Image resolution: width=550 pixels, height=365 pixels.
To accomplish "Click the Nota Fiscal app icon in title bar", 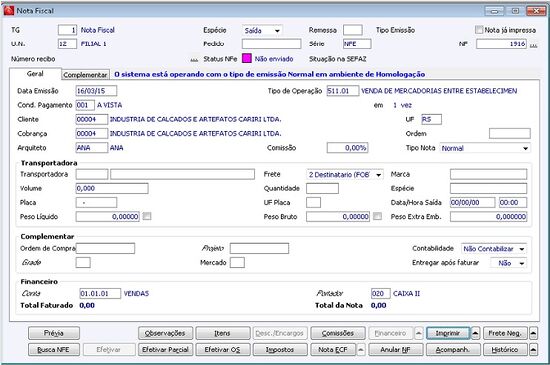I will pos(8,11).
